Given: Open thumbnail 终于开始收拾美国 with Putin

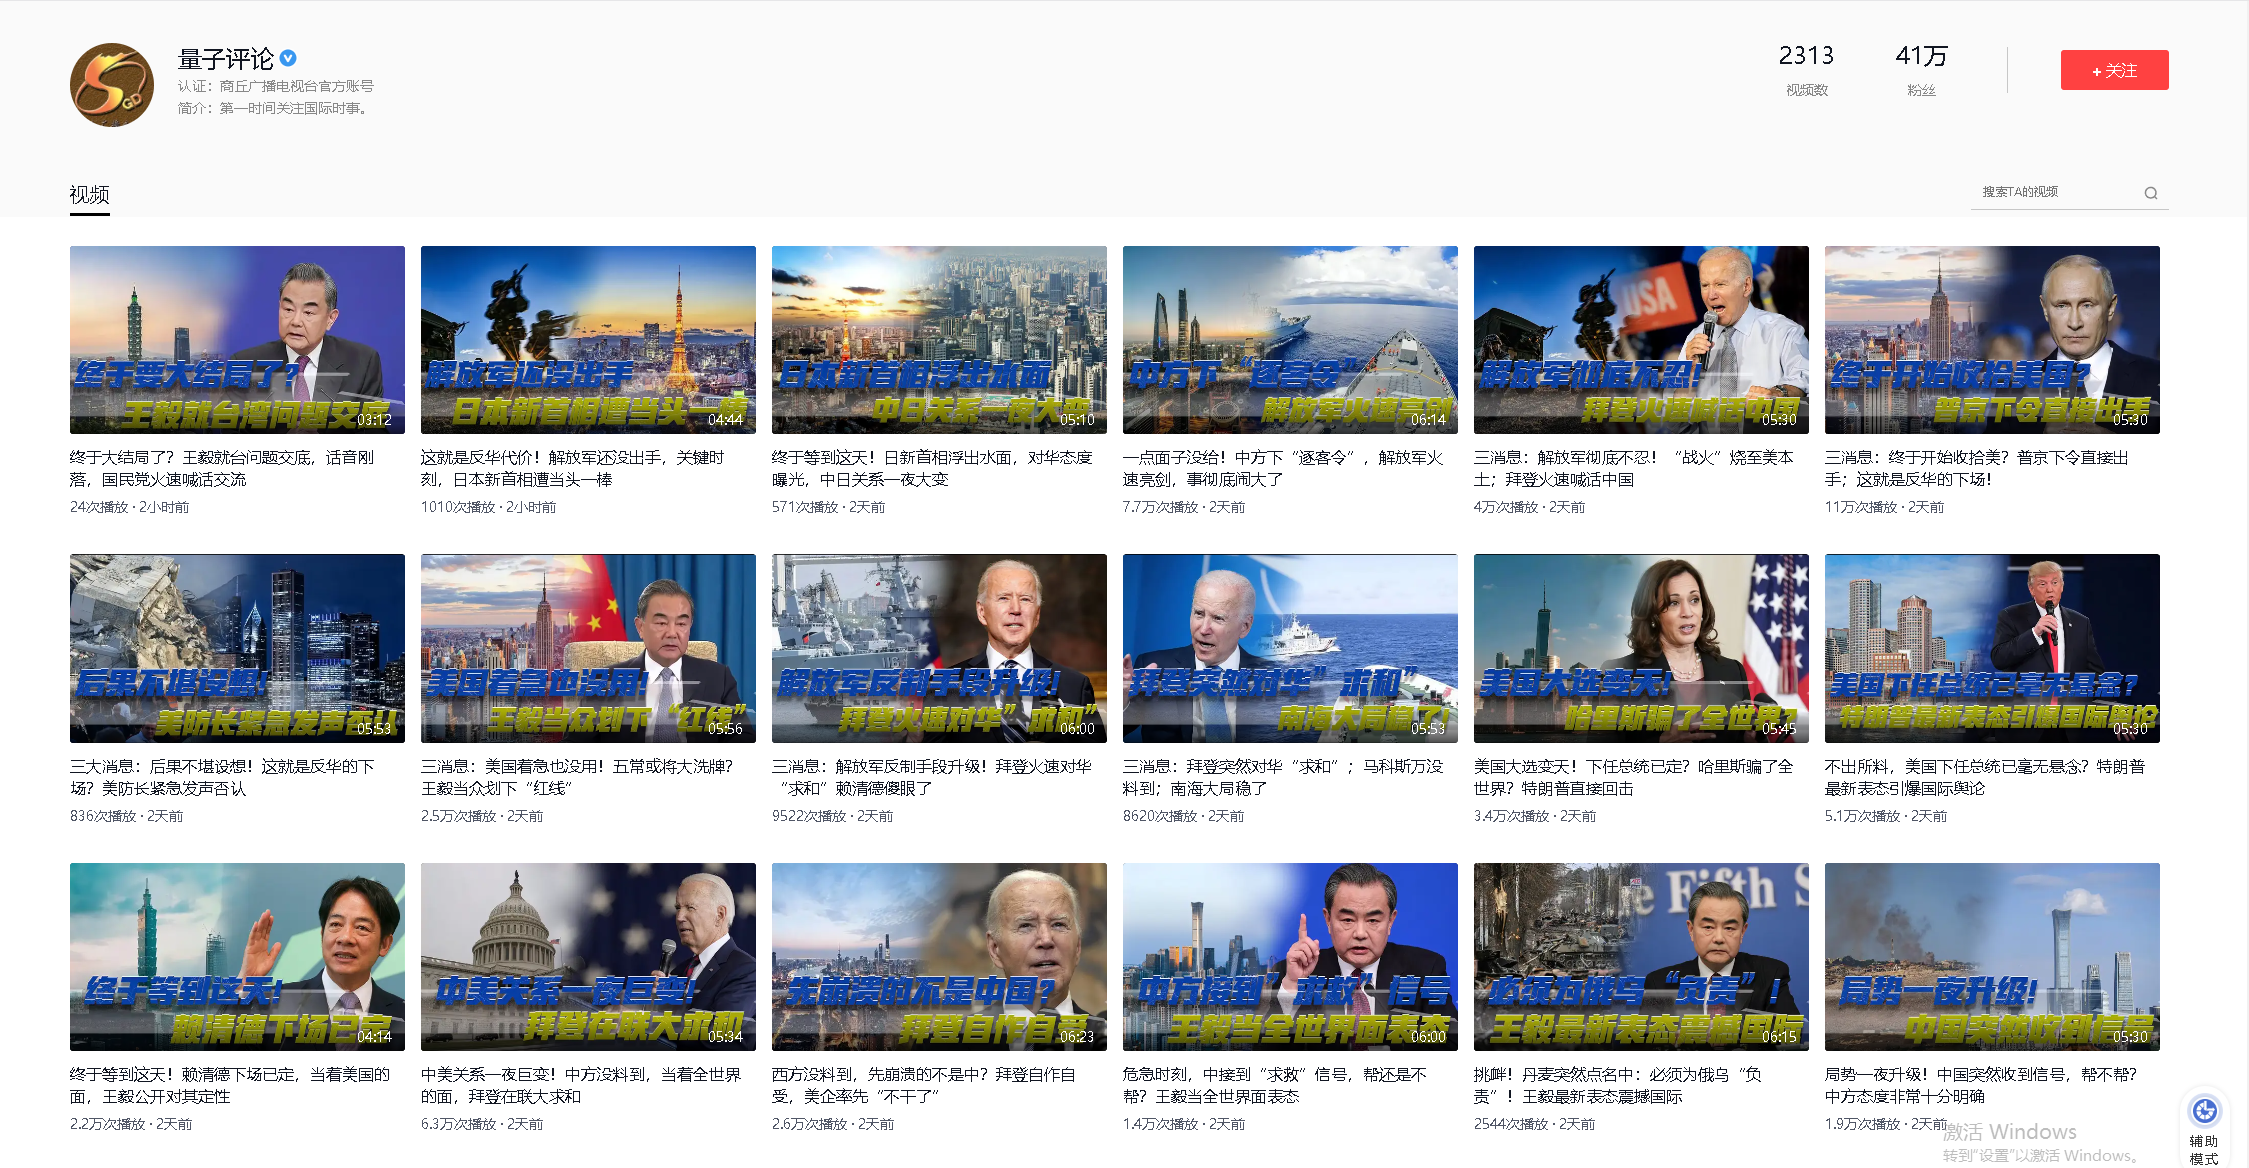Looking at the screenshot, I should (1992, 340).
